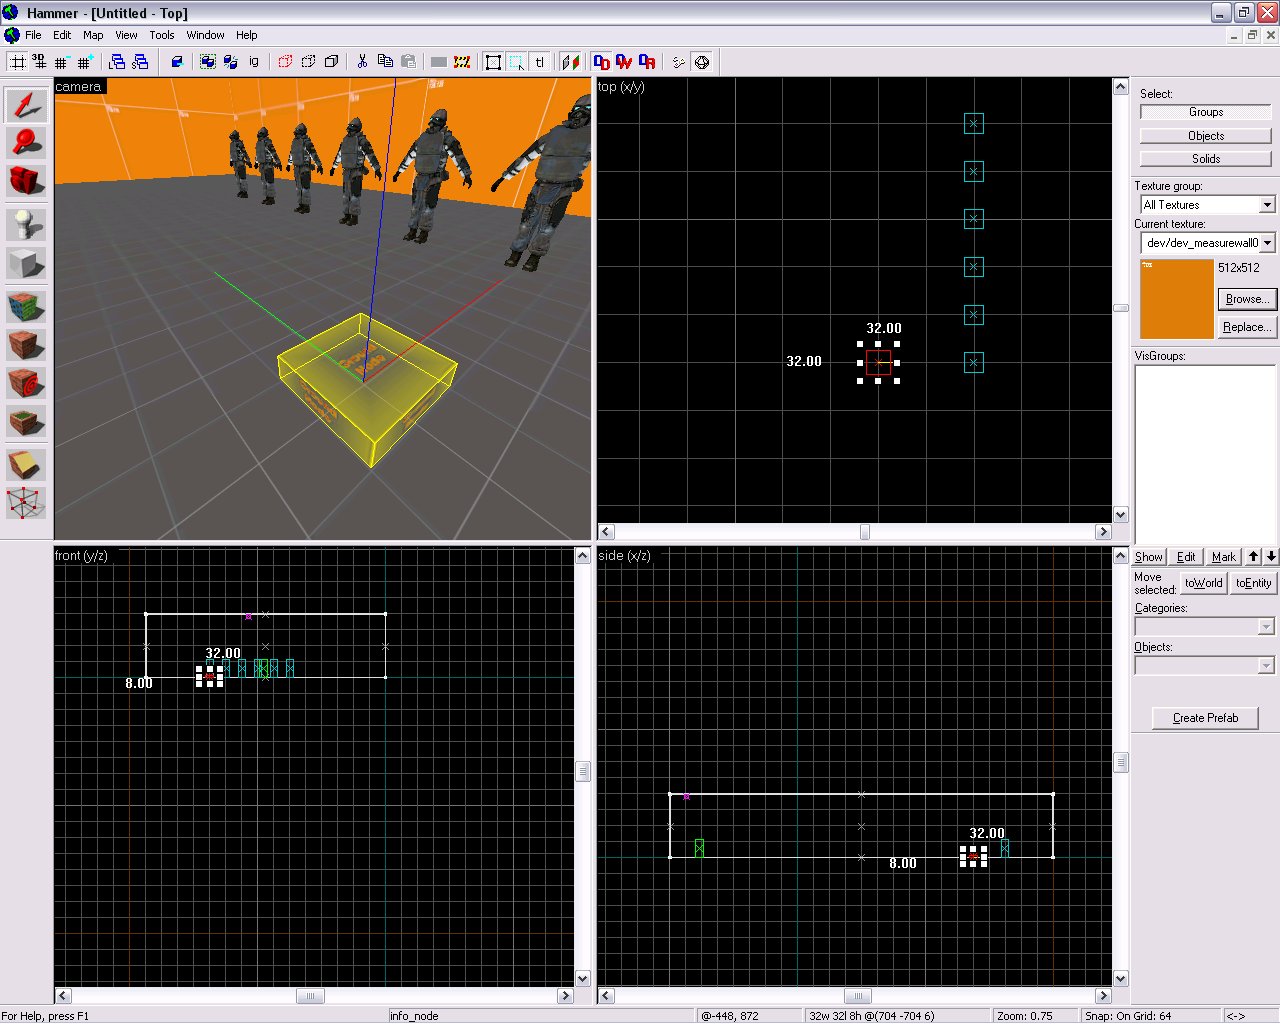This screenshot has width=1280, height=1024.
Task: Click the toWorld button
Action: (1204, 583)
